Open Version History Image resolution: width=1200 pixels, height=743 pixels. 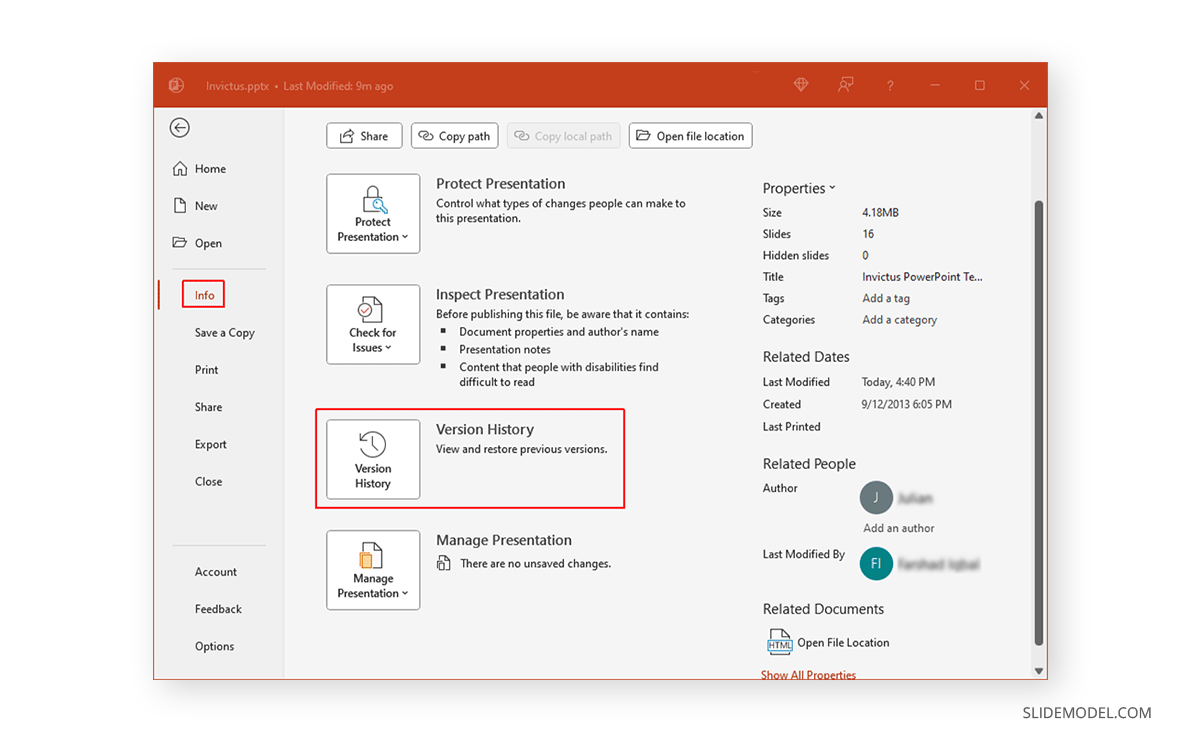(372, 459)
